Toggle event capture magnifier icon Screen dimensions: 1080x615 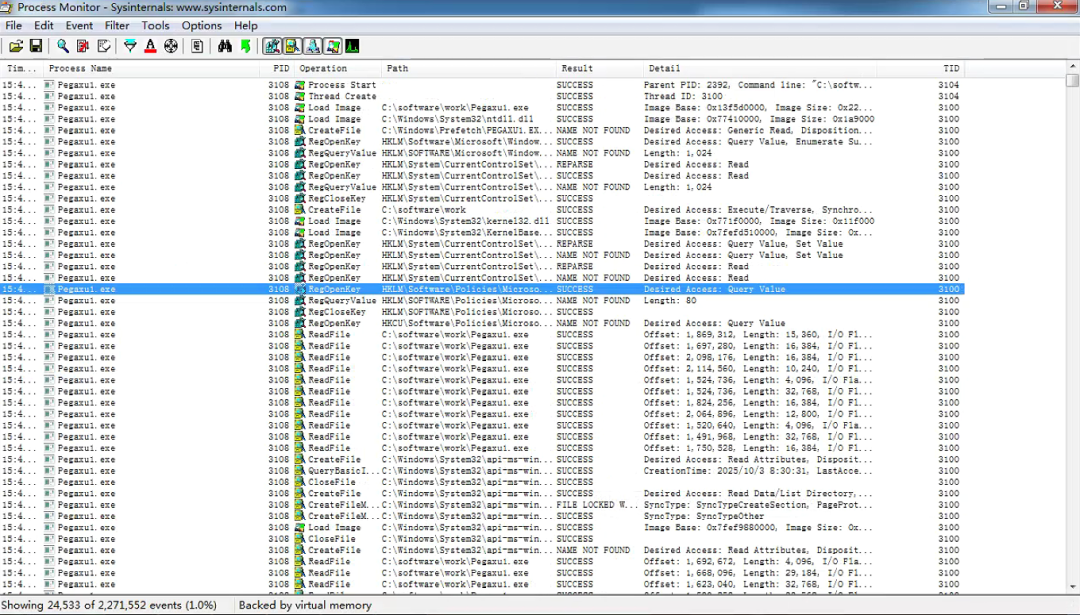click(x=63, y=46)
